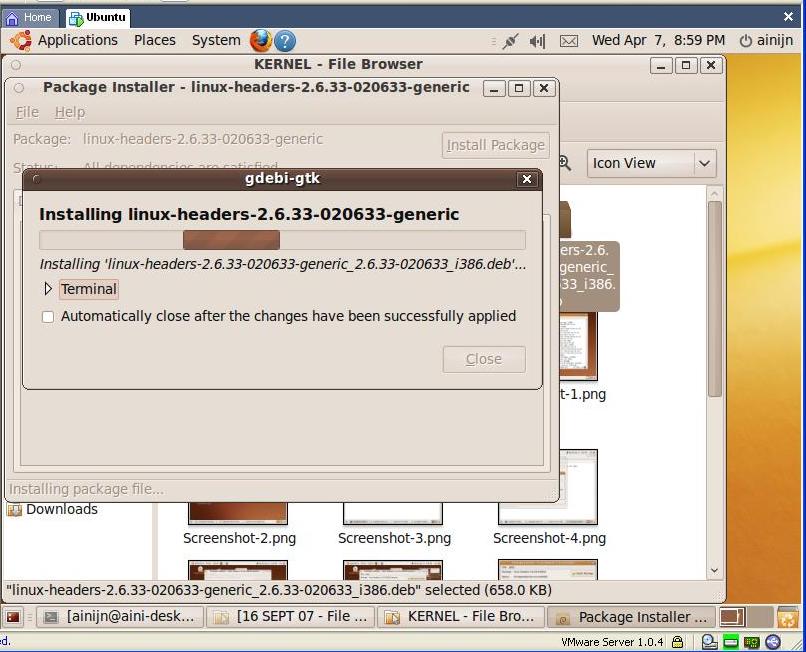Screen dimensions: 806x652
Task: Click the 'Installing package file...' status text
Action: coord(86,489)
